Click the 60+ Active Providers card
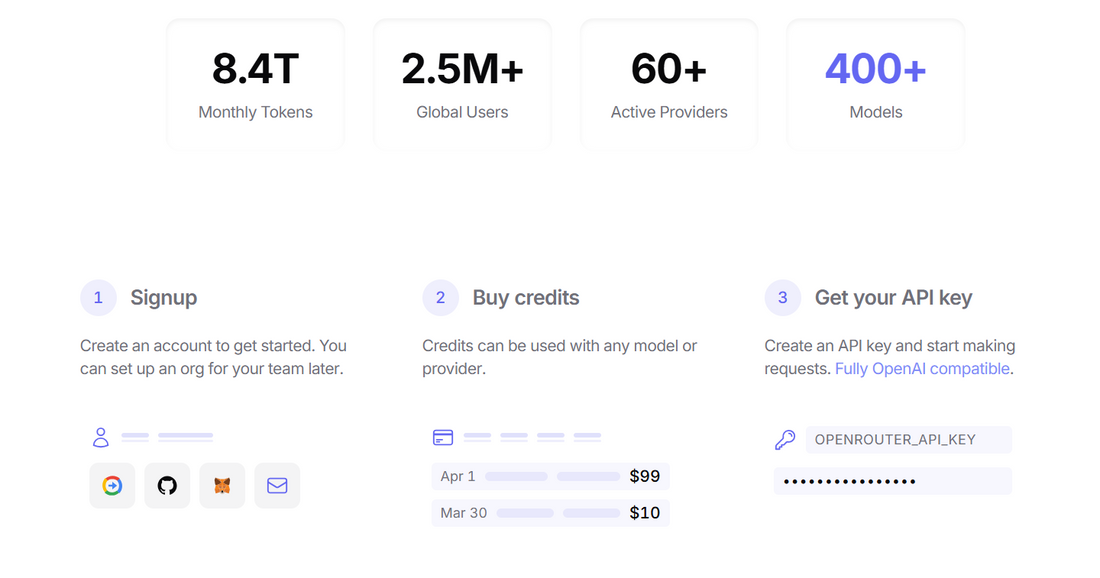 click(669, 85)
